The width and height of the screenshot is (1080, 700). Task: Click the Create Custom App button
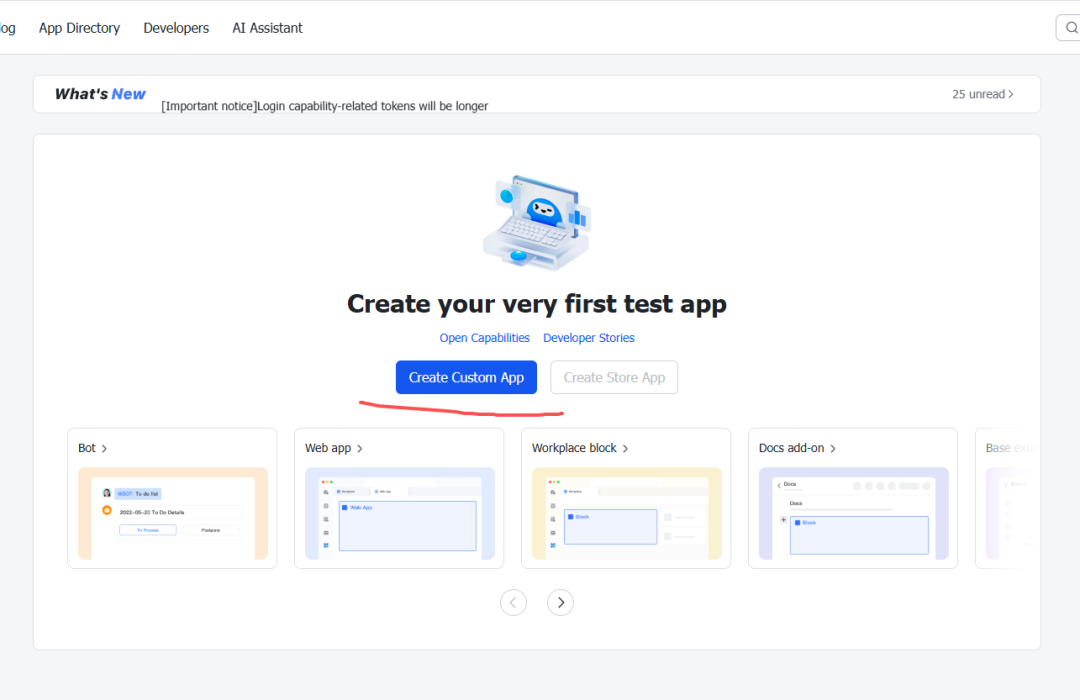[x=466, y=378]
